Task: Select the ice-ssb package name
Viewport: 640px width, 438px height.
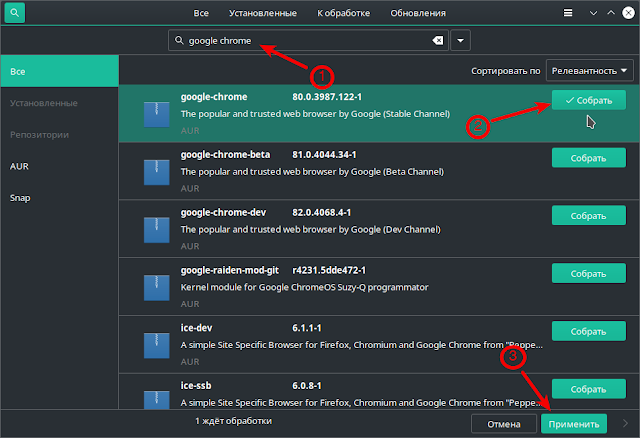Action: pos(196,386)
